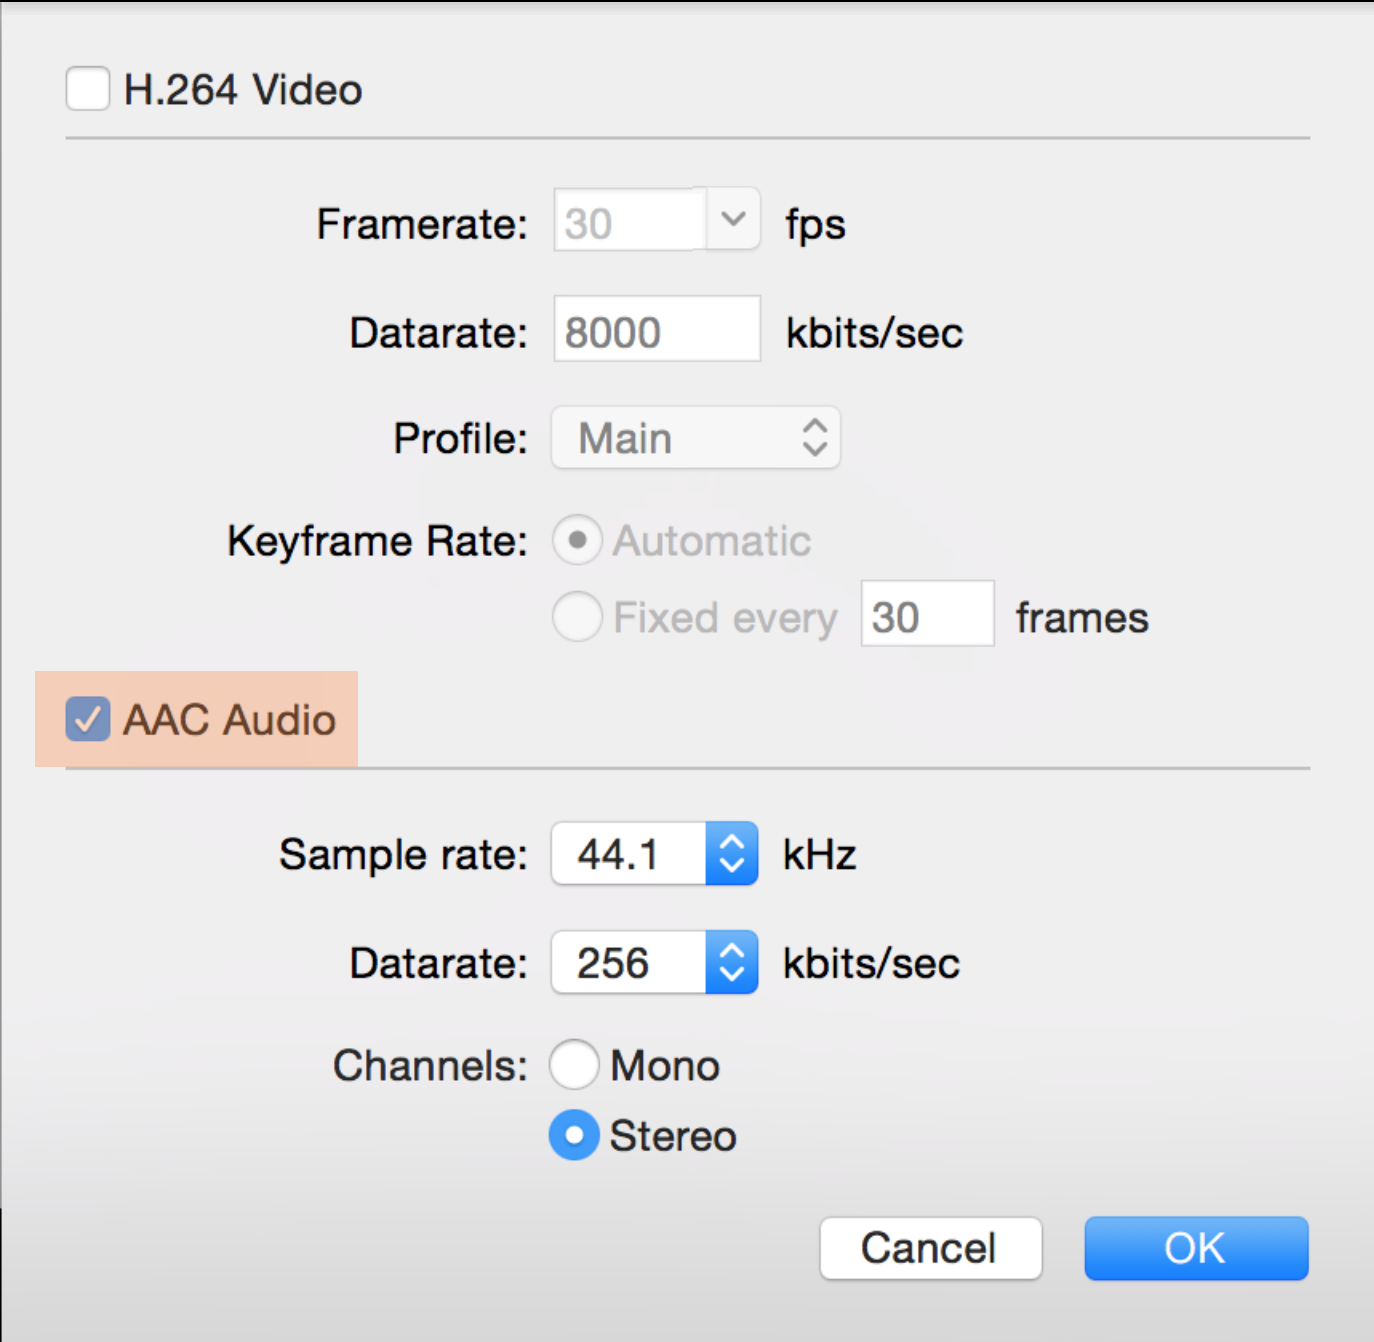1374x1342 pixels.
Task: Click the Framerate 30 text field
Action: click(630, 222)
